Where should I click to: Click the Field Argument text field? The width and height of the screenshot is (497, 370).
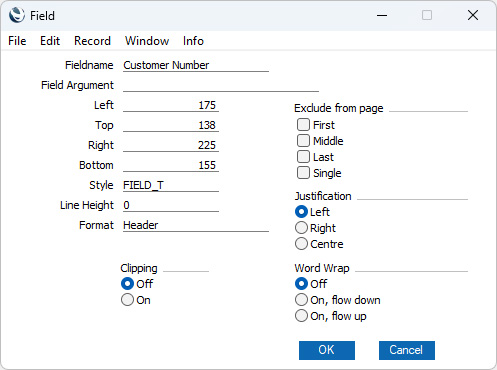[221, 85]
